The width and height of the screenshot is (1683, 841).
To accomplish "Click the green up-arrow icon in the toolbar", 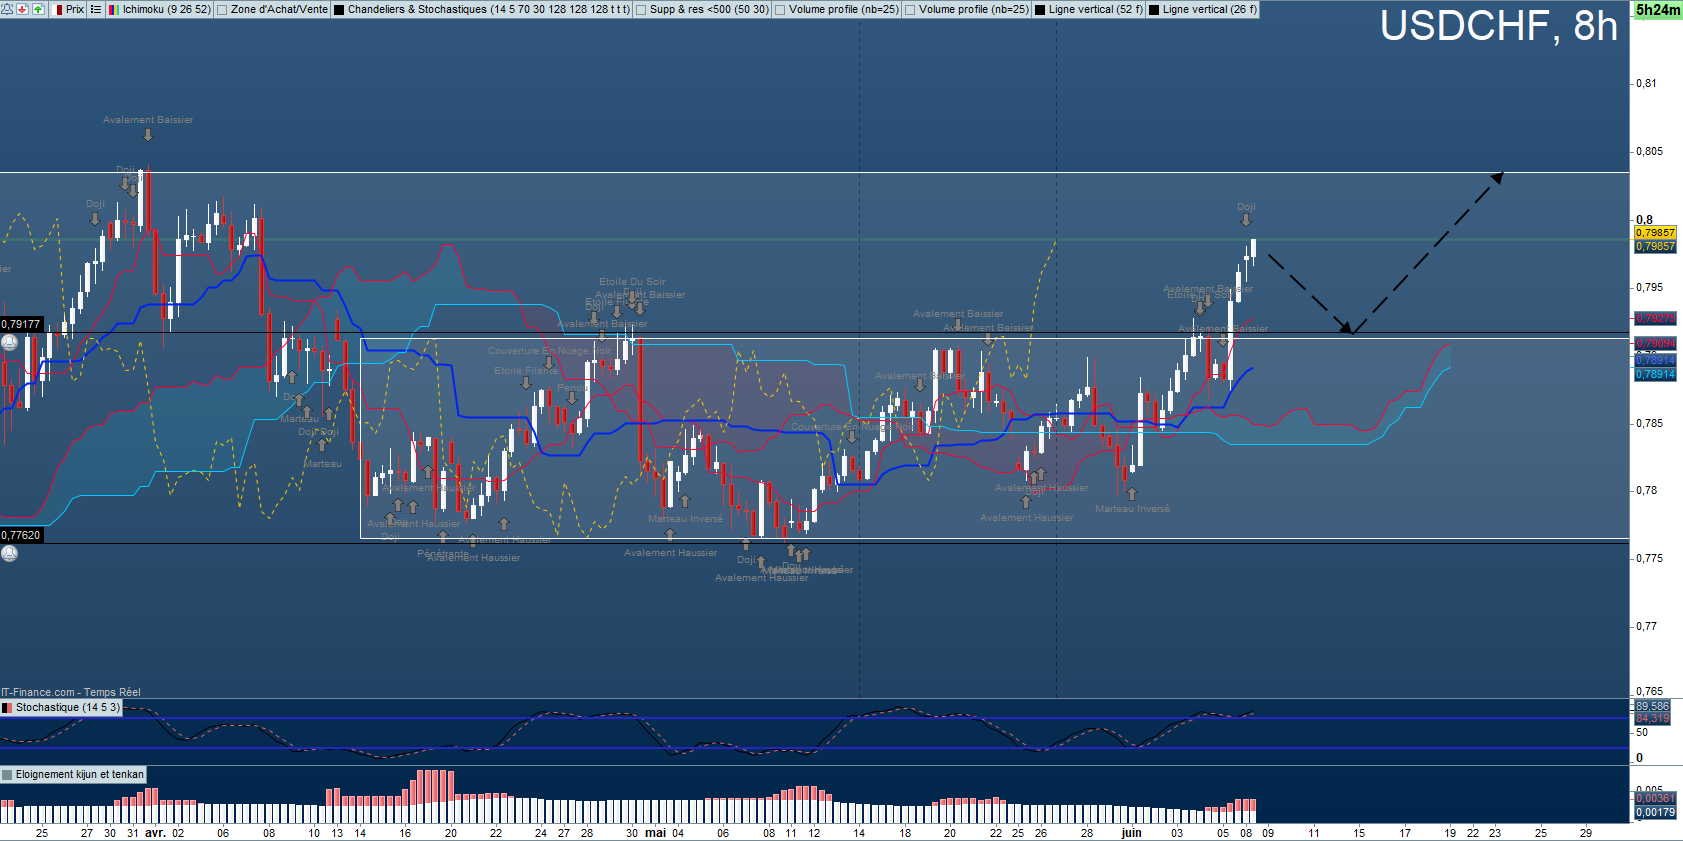I will [x=38, y=9].
